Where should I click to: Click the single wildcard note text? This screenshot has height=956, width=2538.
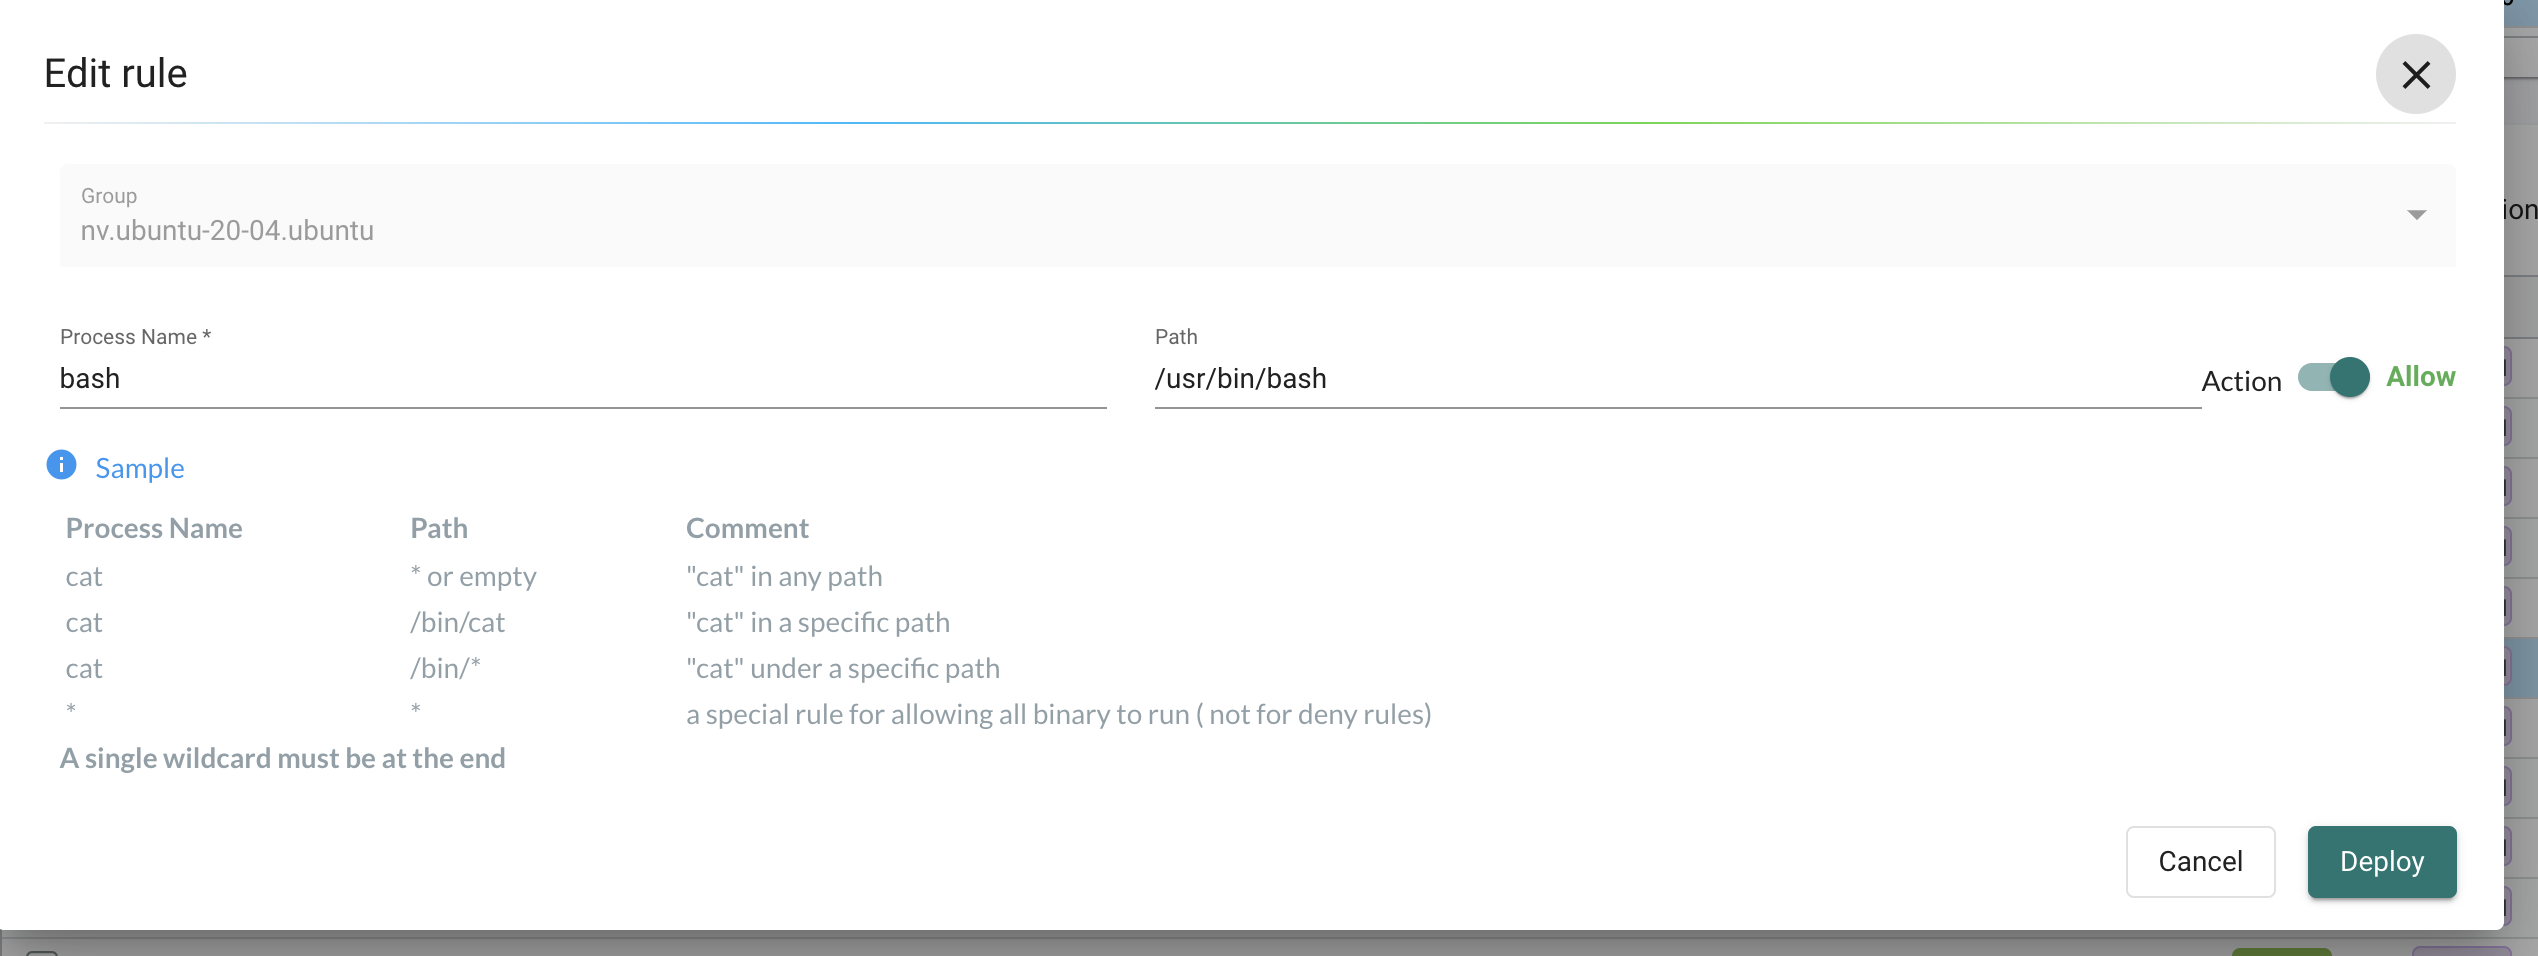click(283, 758)
